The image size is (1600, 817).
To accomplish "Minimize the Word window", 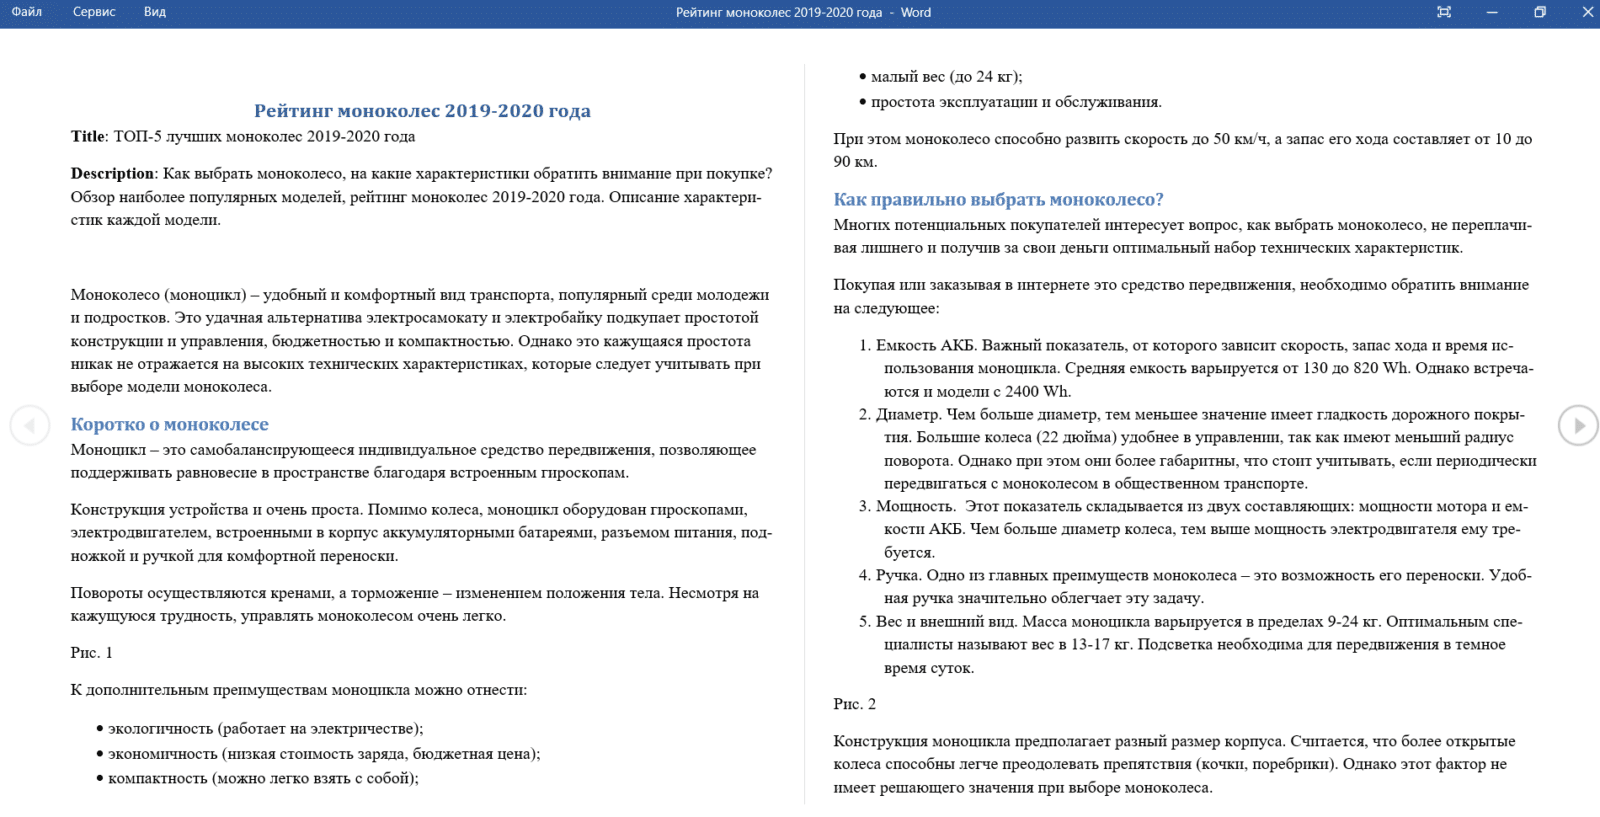I will (1492, 12).
